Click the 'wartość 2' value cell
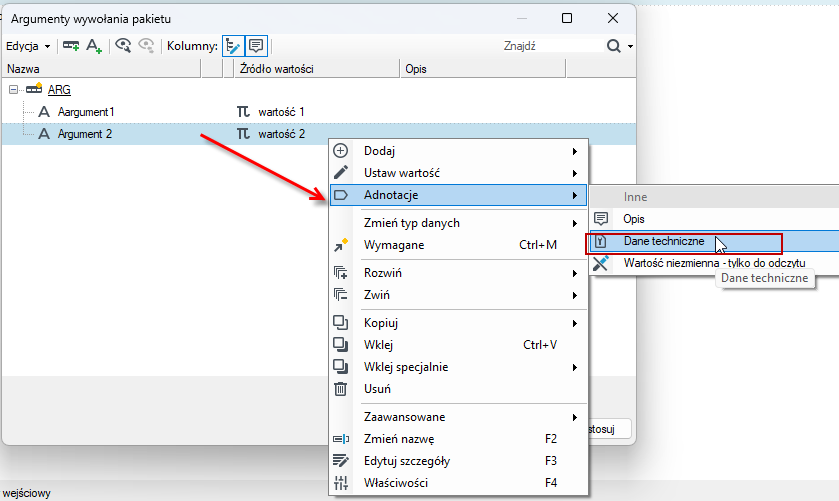Screen dimensions: 839x501 click(281, 134)
